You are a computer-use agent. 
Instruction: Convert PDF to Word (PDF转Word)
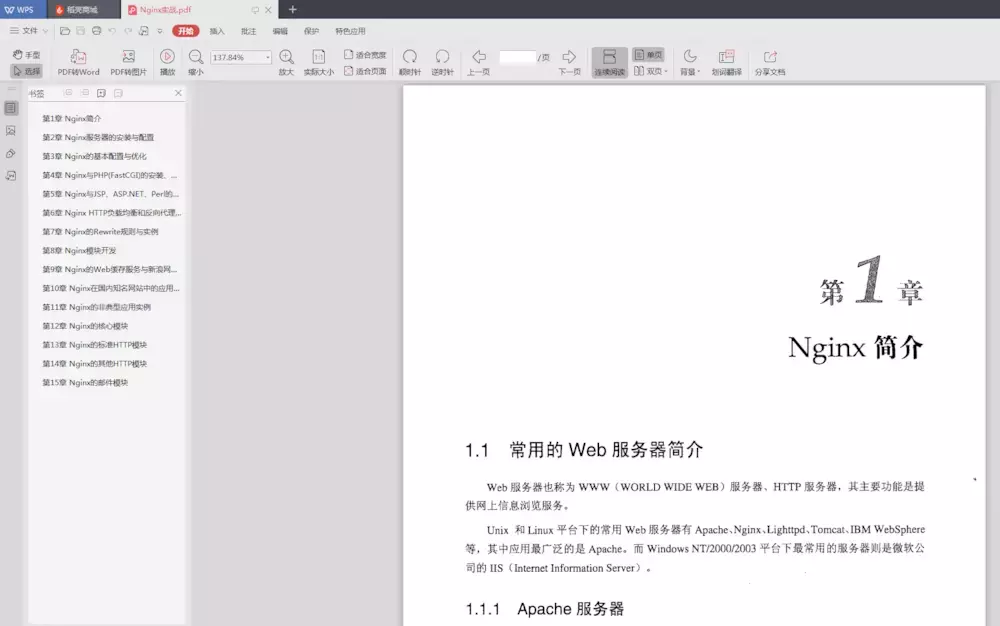click(78, 62)
